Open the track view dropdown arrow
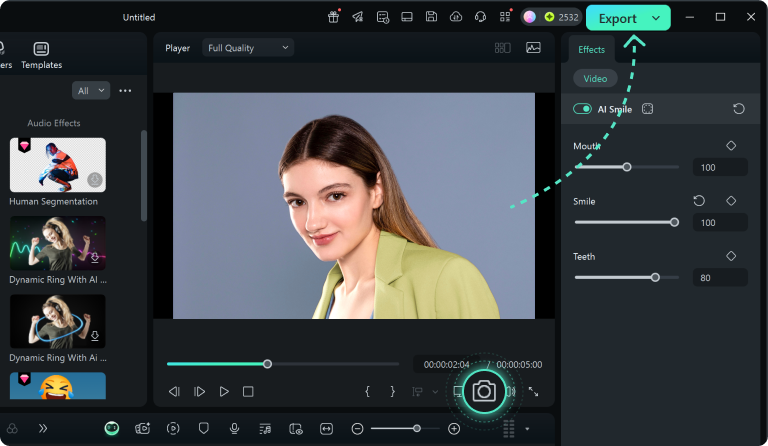 [527, 429]
